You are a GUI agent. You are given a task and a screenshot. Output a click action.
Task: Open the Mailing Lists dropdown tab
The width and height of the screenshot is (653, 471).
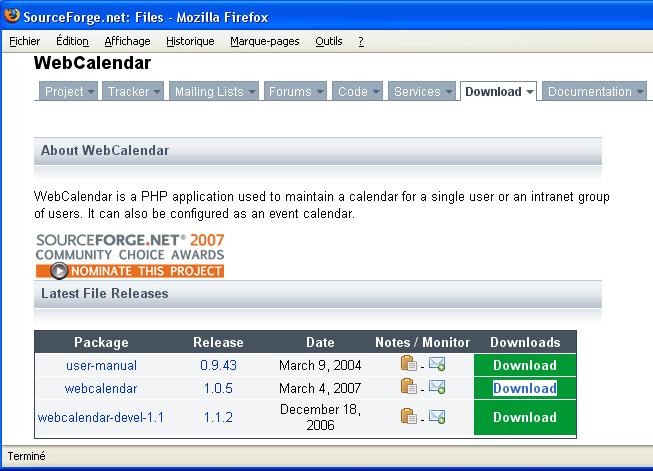click(x=214, y=91)
